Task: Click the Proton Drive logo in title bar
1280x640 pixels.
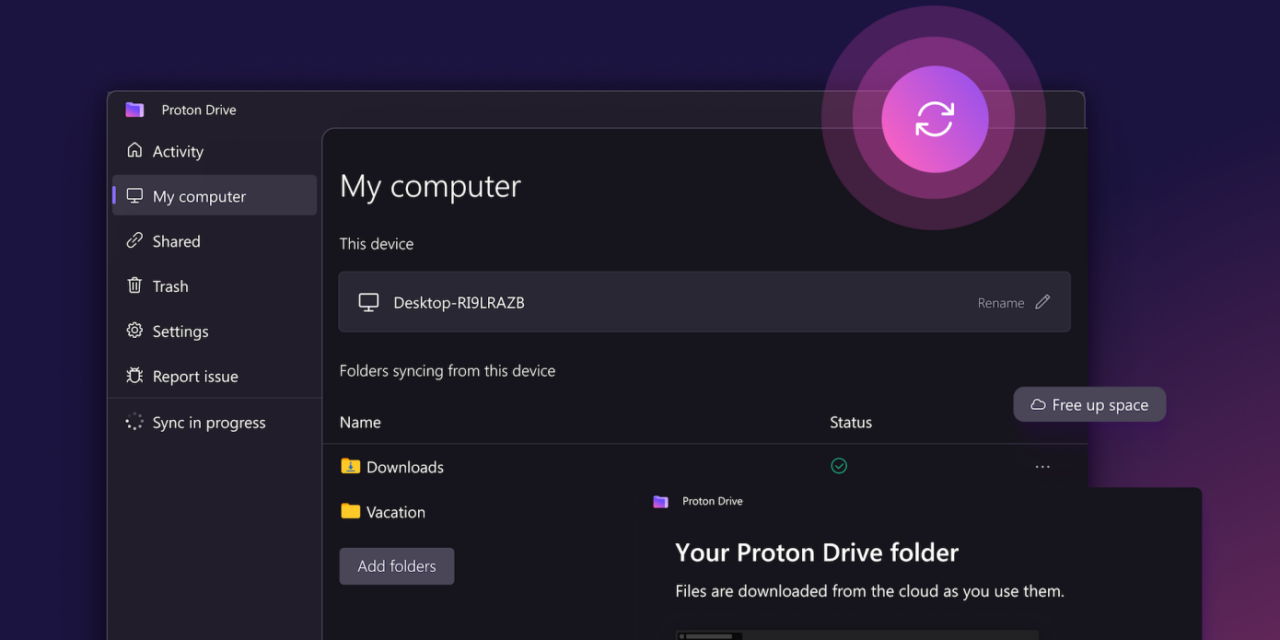Action: pyautogui.click(x=134, y=110)
